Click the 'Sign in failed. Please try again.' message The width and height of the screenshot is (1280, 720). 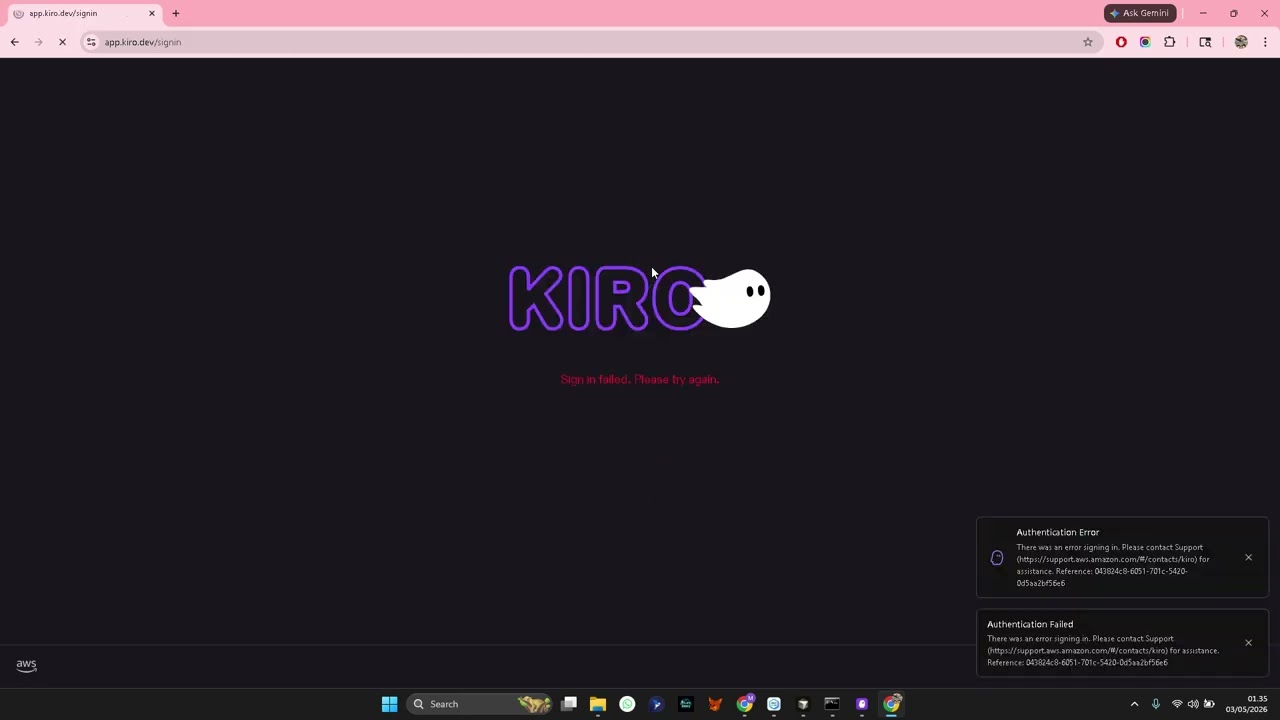pos(640,380)
